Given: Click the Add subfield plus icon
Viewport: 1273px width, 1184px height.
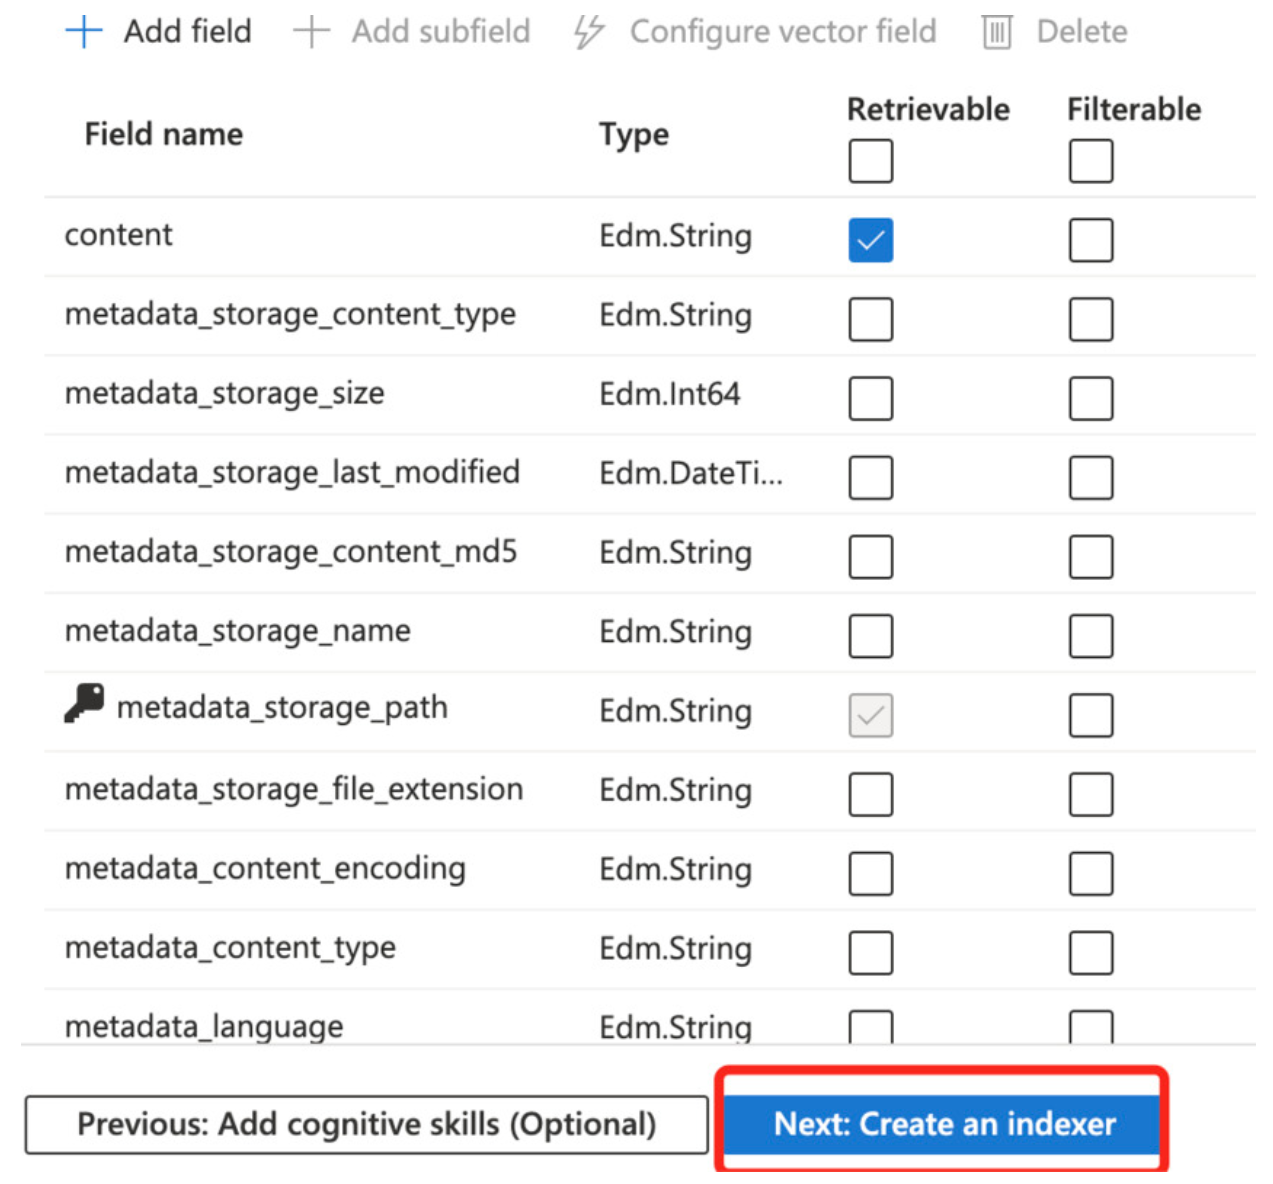Looking at the screenshot, I should click(311, 32).
